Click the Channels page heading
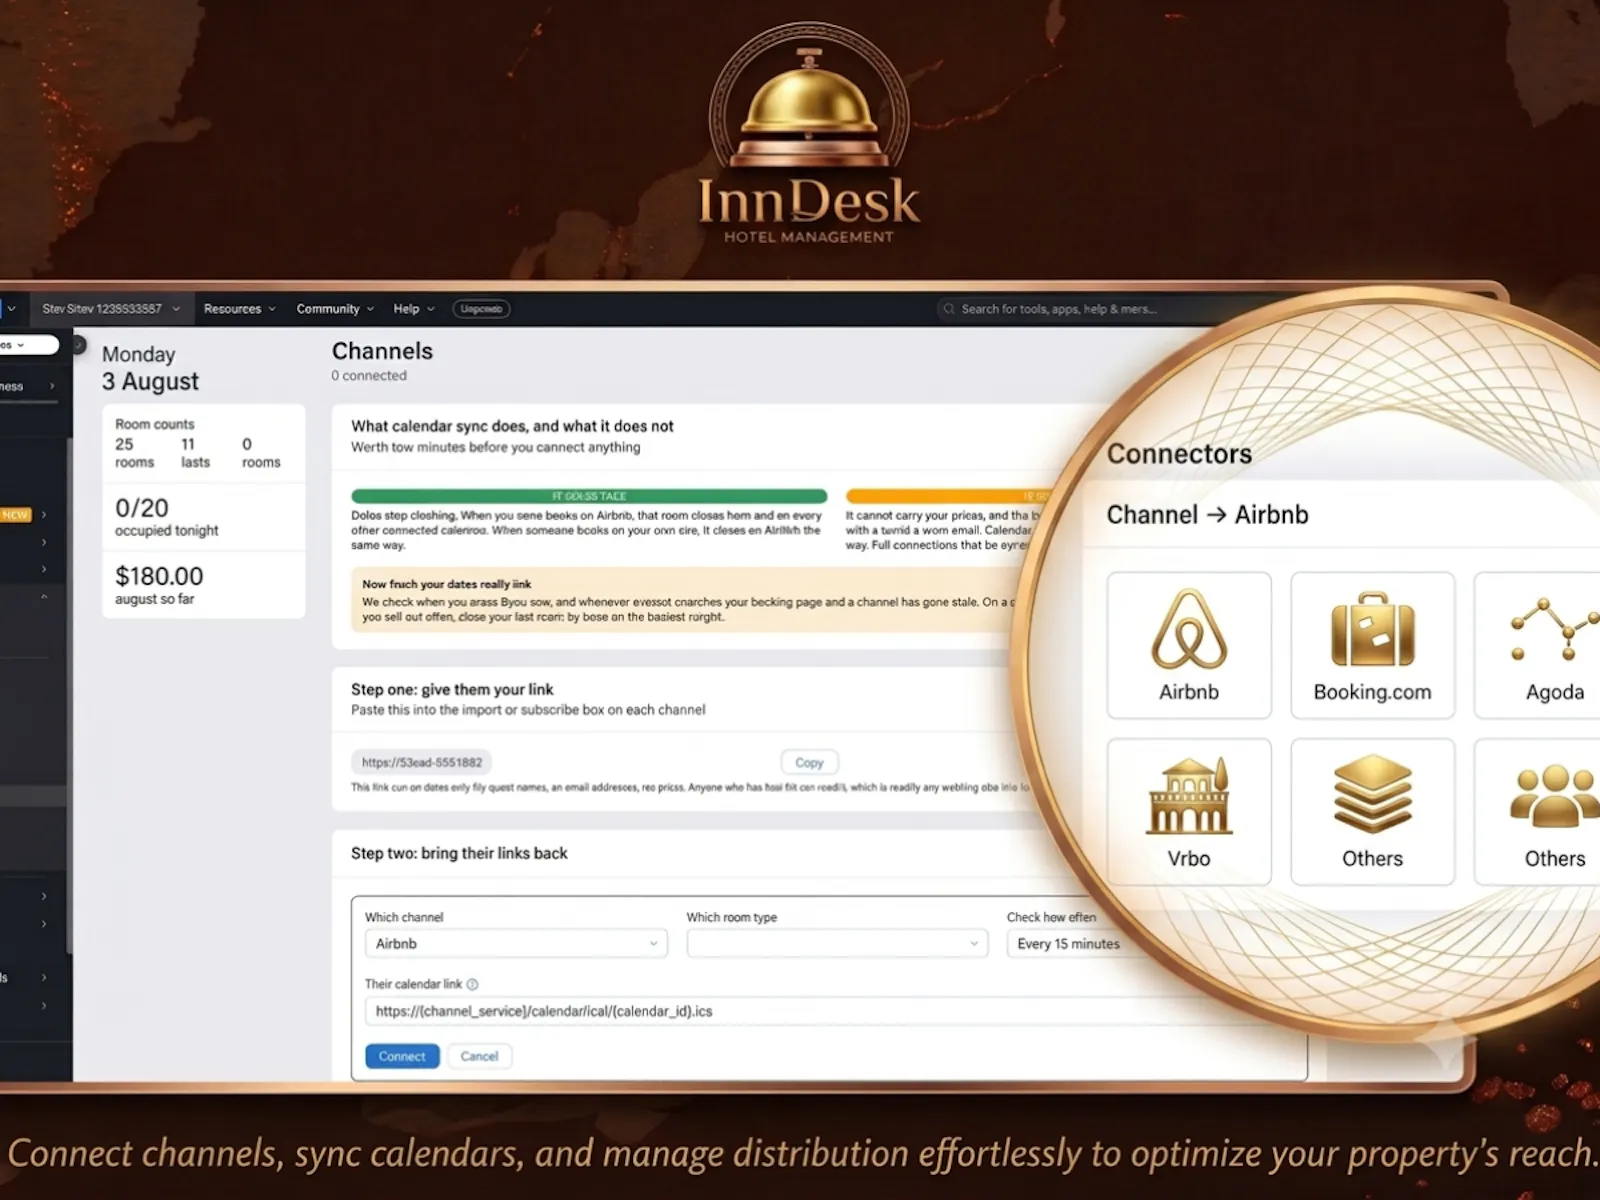1600x1200 pixels. 382,351
